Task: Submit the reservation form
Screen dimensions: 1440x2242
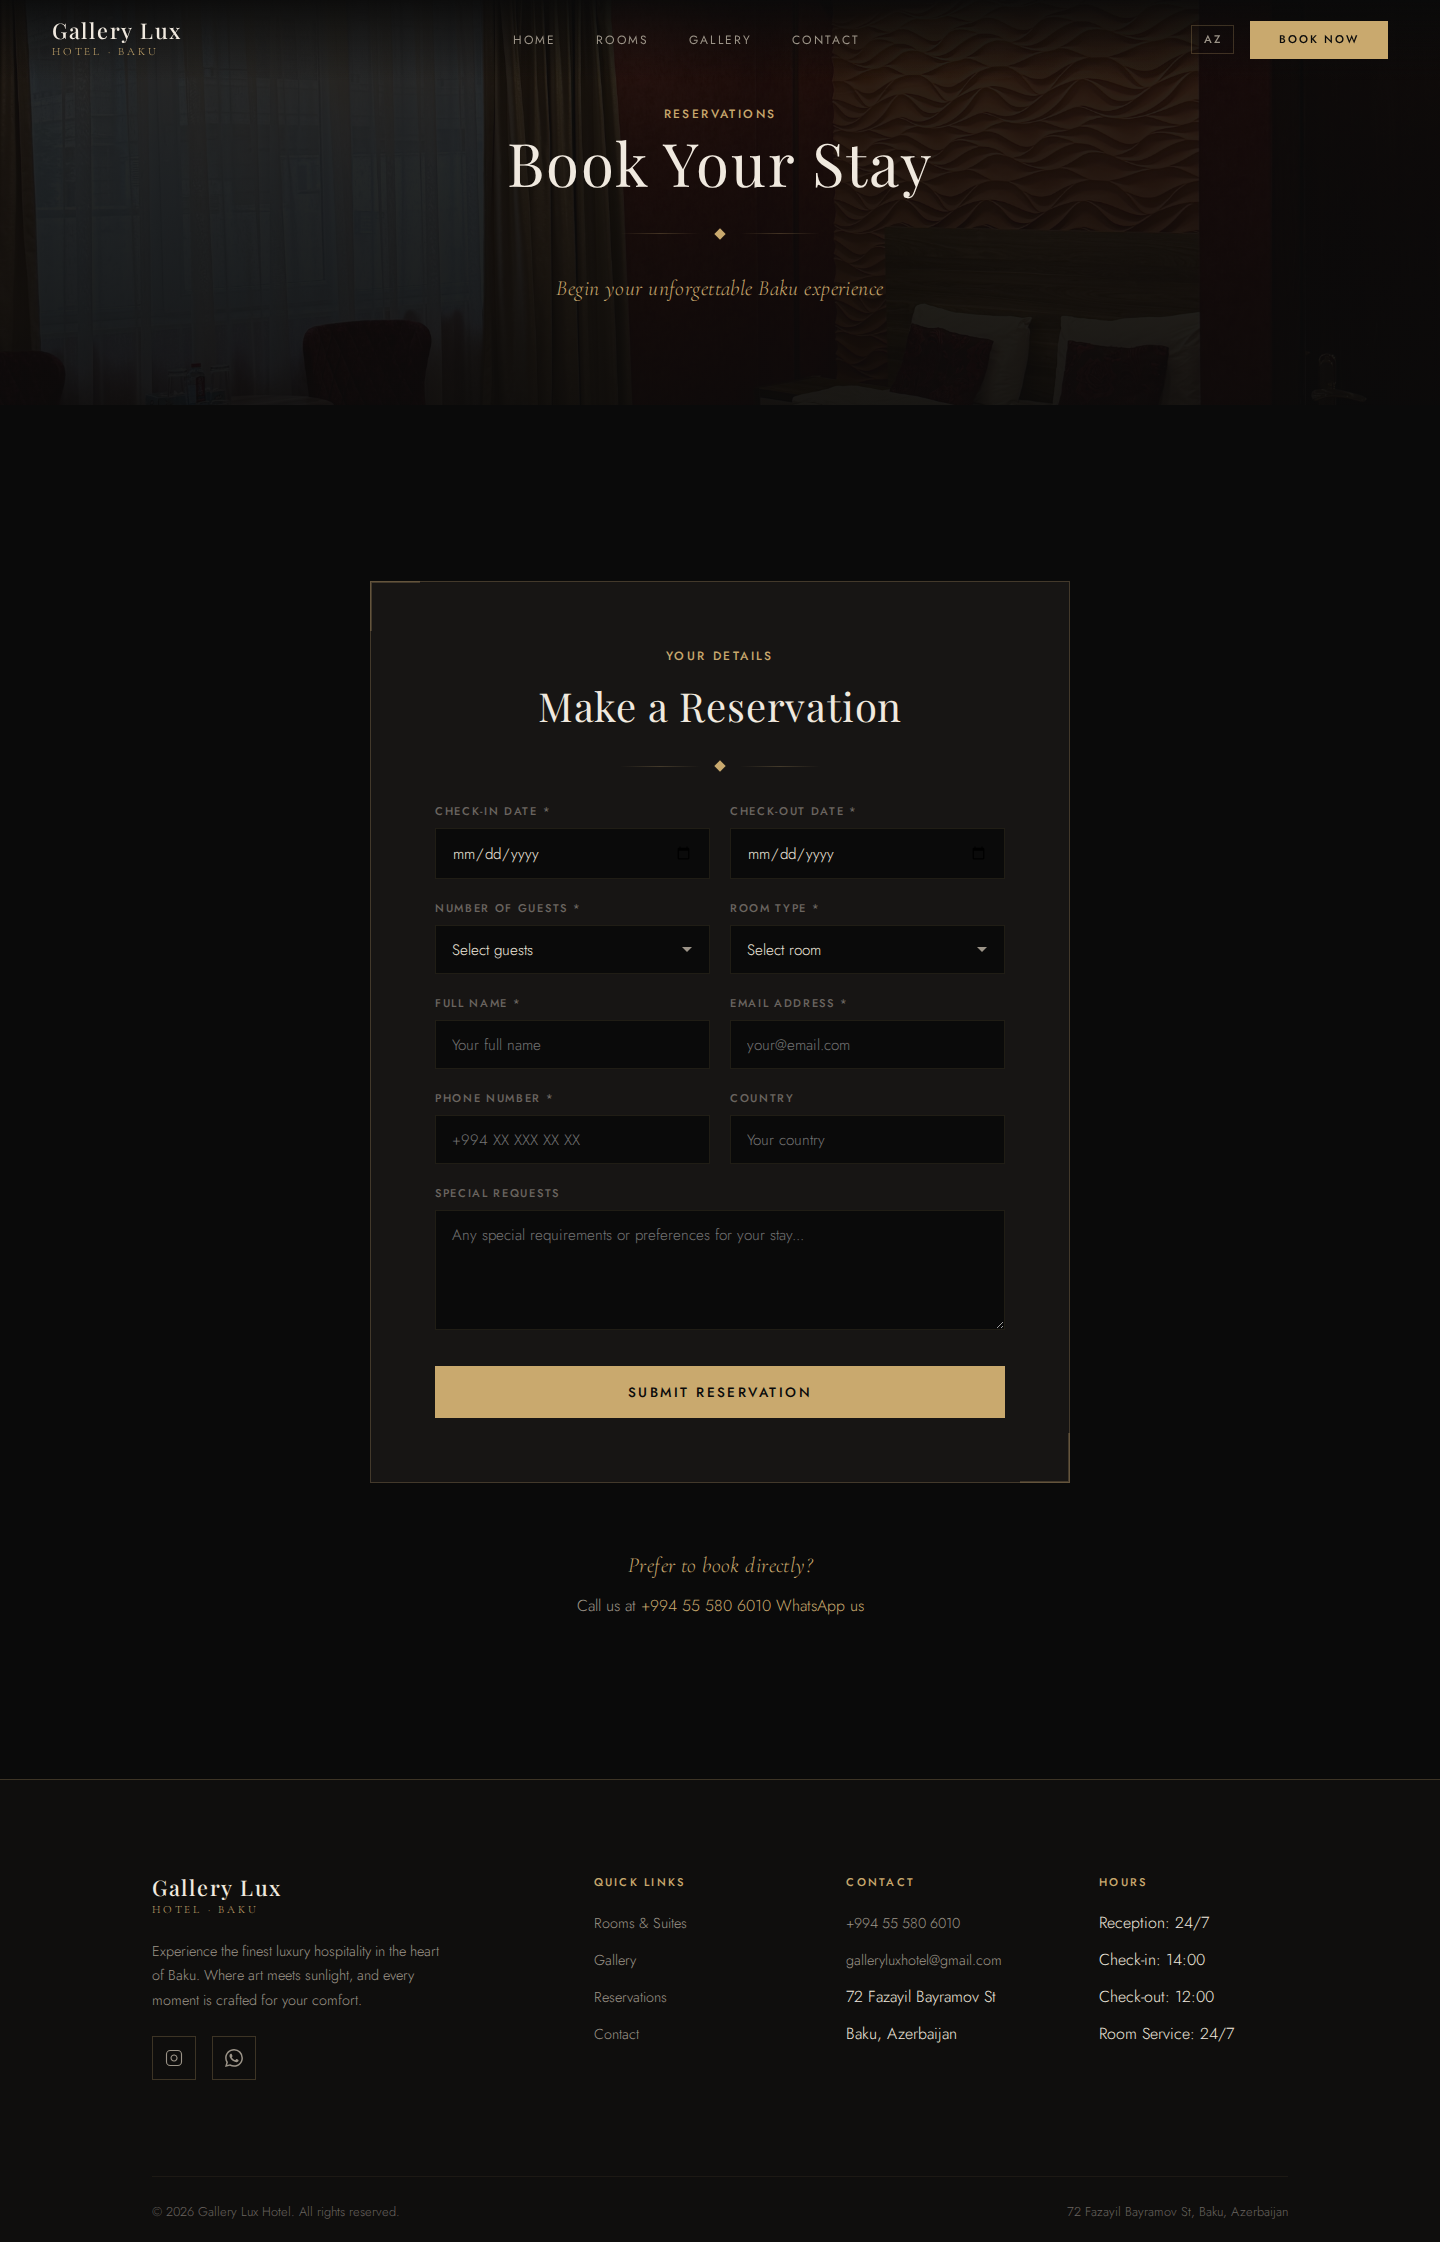Action: [x=720, y=1392]
